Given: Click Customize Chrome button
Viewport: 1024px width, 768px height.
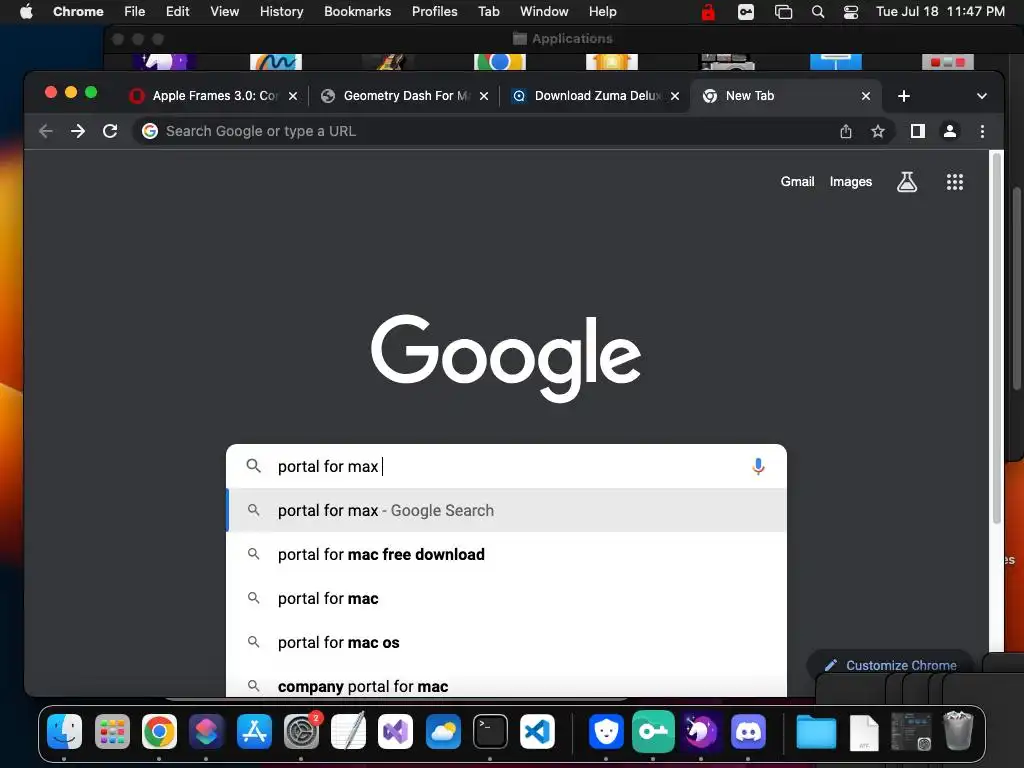Looking at the screenshot, I should pyautogui.click(x=891, y=665).
